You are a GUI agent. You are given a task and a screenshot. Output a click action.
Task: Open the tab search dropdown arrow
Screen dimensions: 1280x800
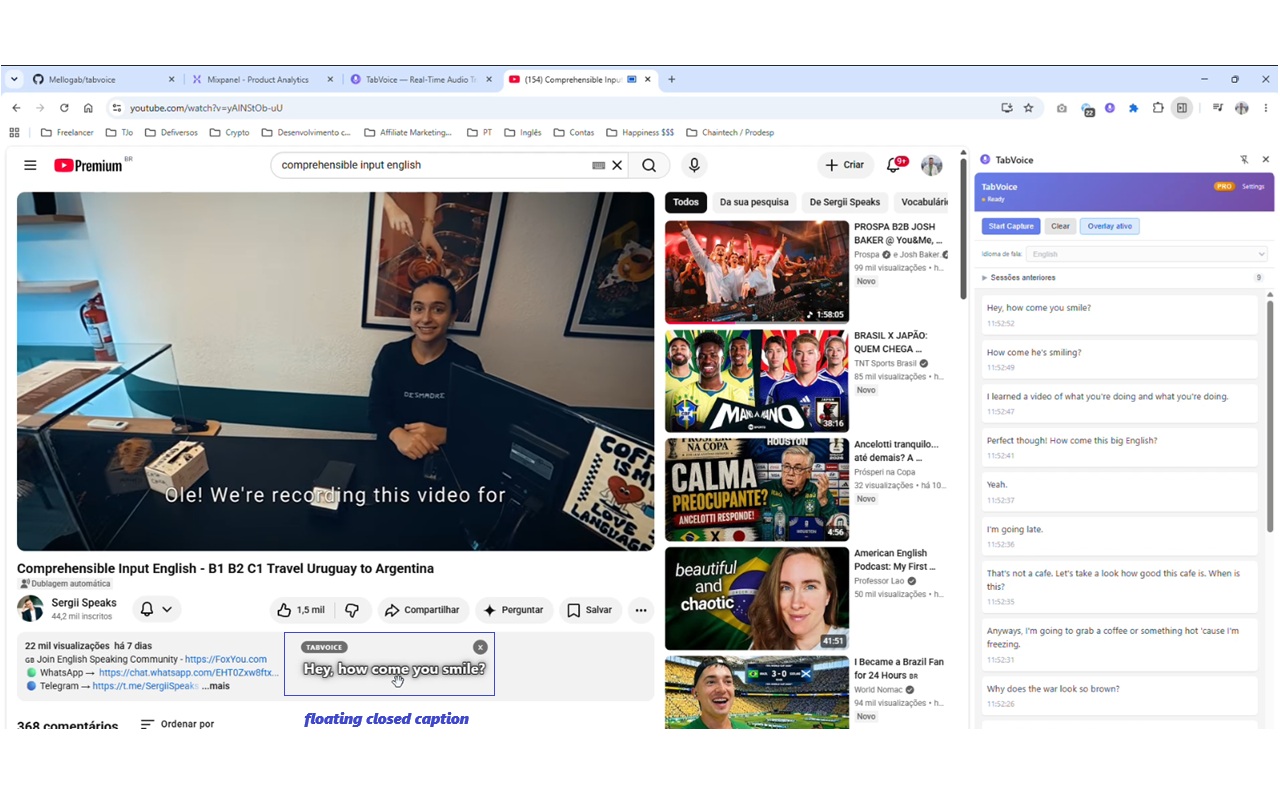pyautogui.click(x=14, y=79)
